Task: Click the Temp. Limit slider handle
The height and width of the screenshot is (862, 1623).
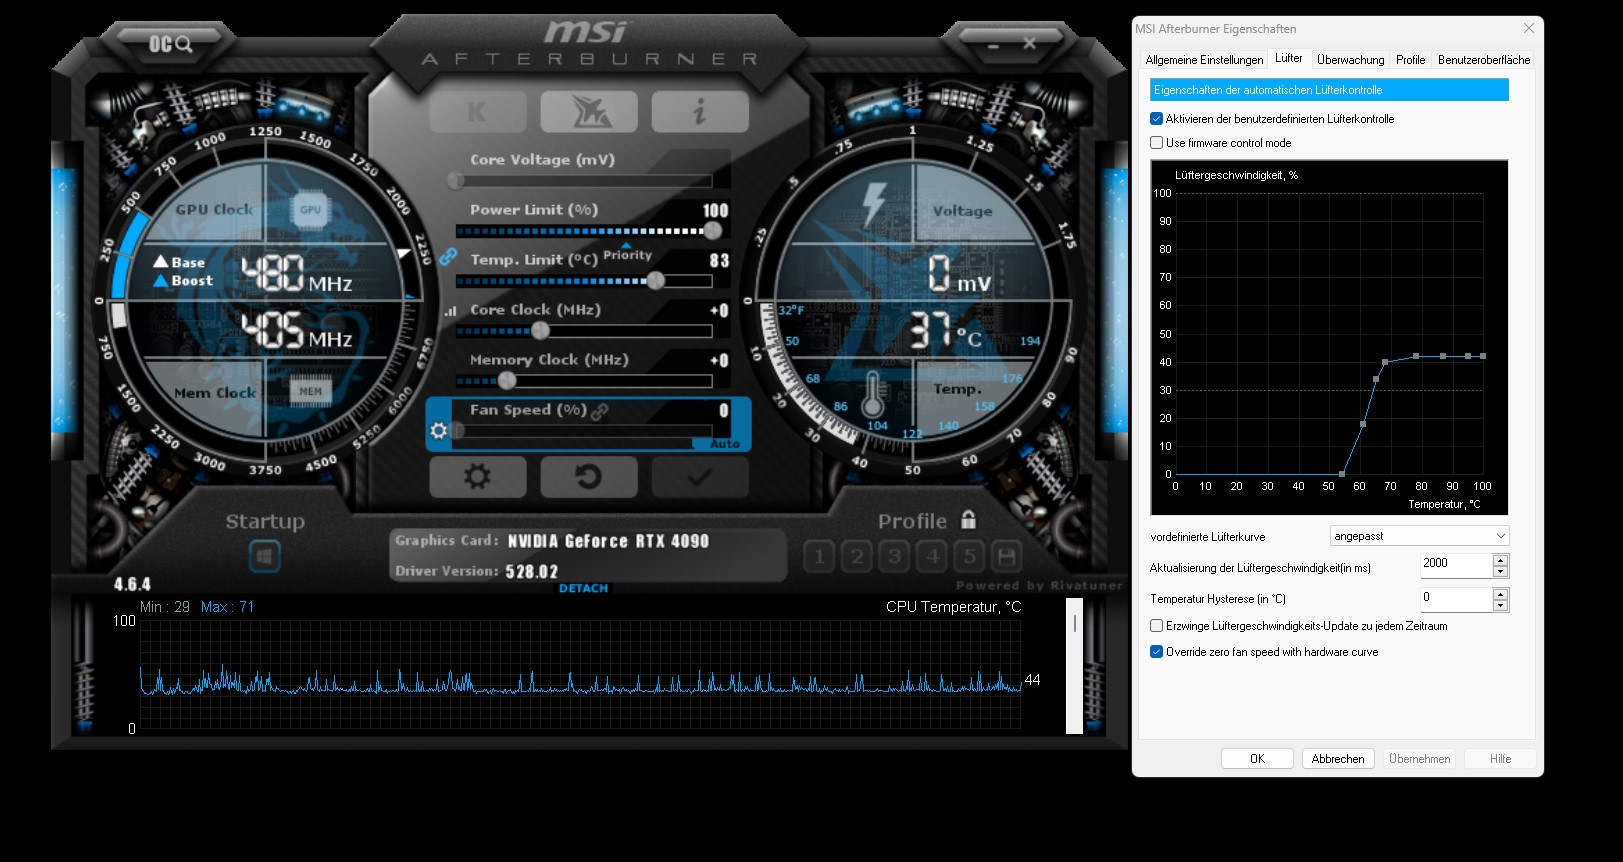Action: tap(655, 281)
